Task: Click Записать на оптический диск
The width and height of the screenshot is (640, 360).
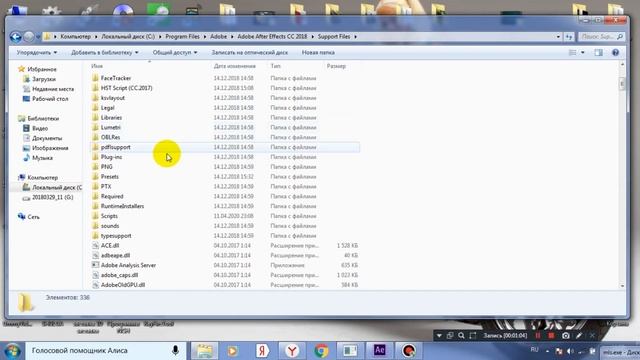Action: (x=249, y=53)
